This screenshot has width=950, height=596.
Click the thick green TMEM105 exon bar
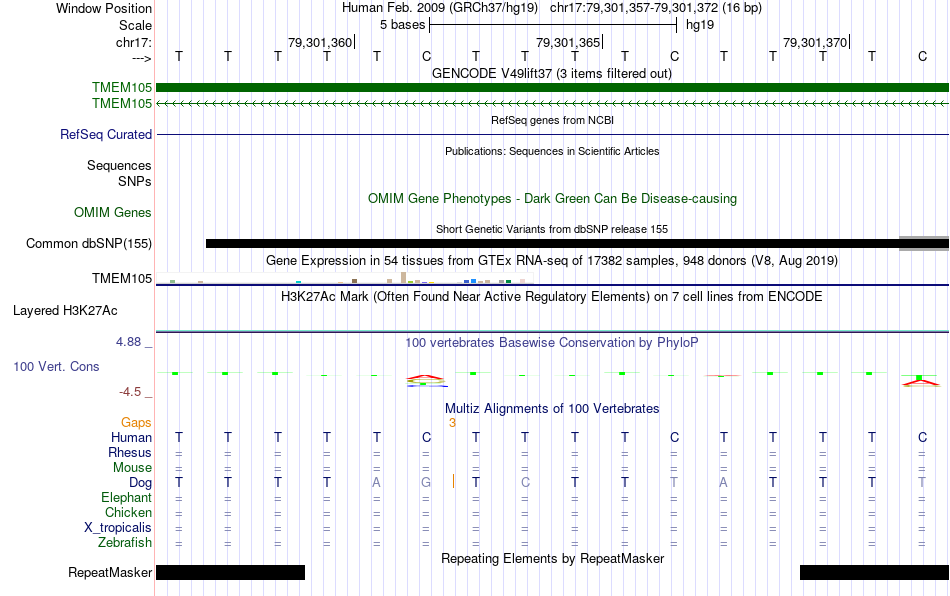pos(552,88)
